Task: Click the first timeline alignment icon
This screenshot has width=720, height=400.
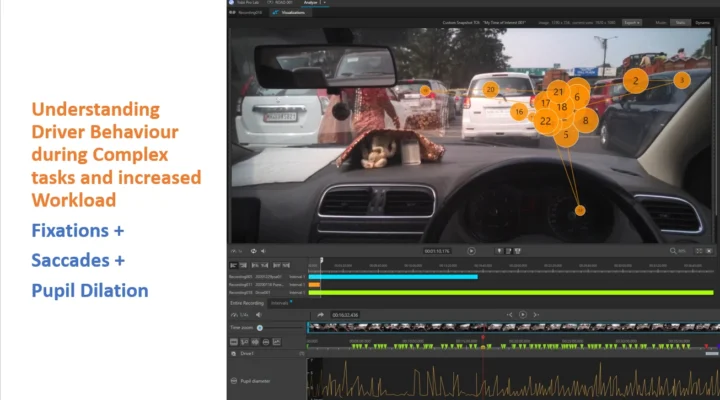Action: [x=233, y=265]
